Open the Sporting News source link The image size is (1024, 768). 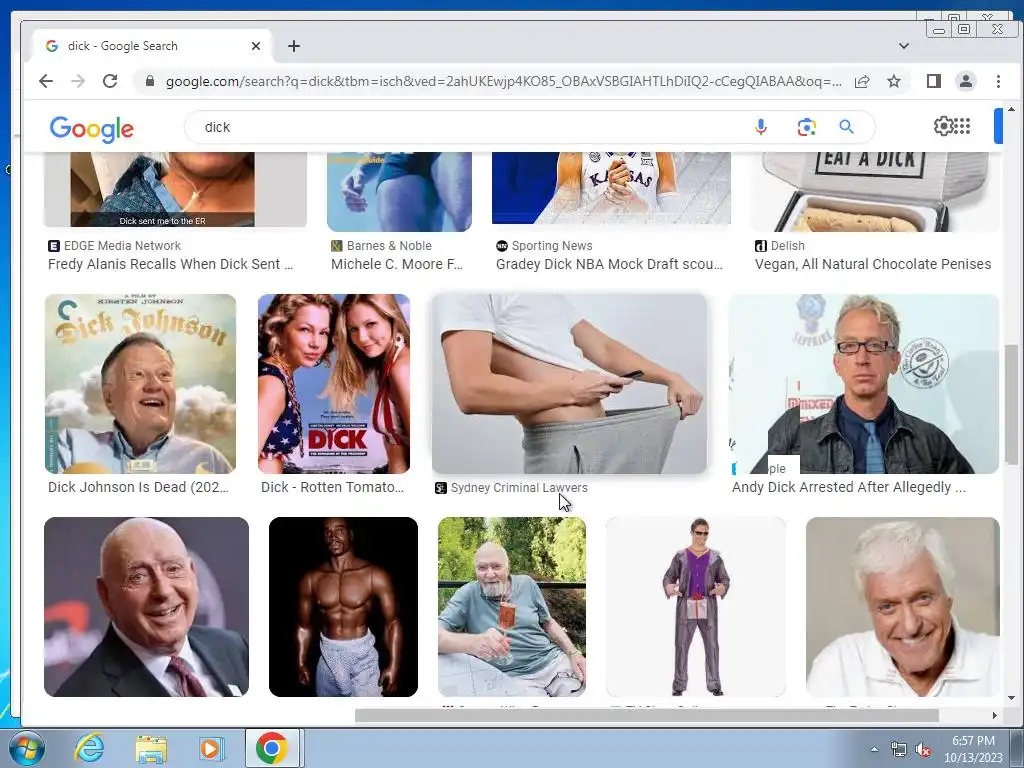click(x=544, y=246)
